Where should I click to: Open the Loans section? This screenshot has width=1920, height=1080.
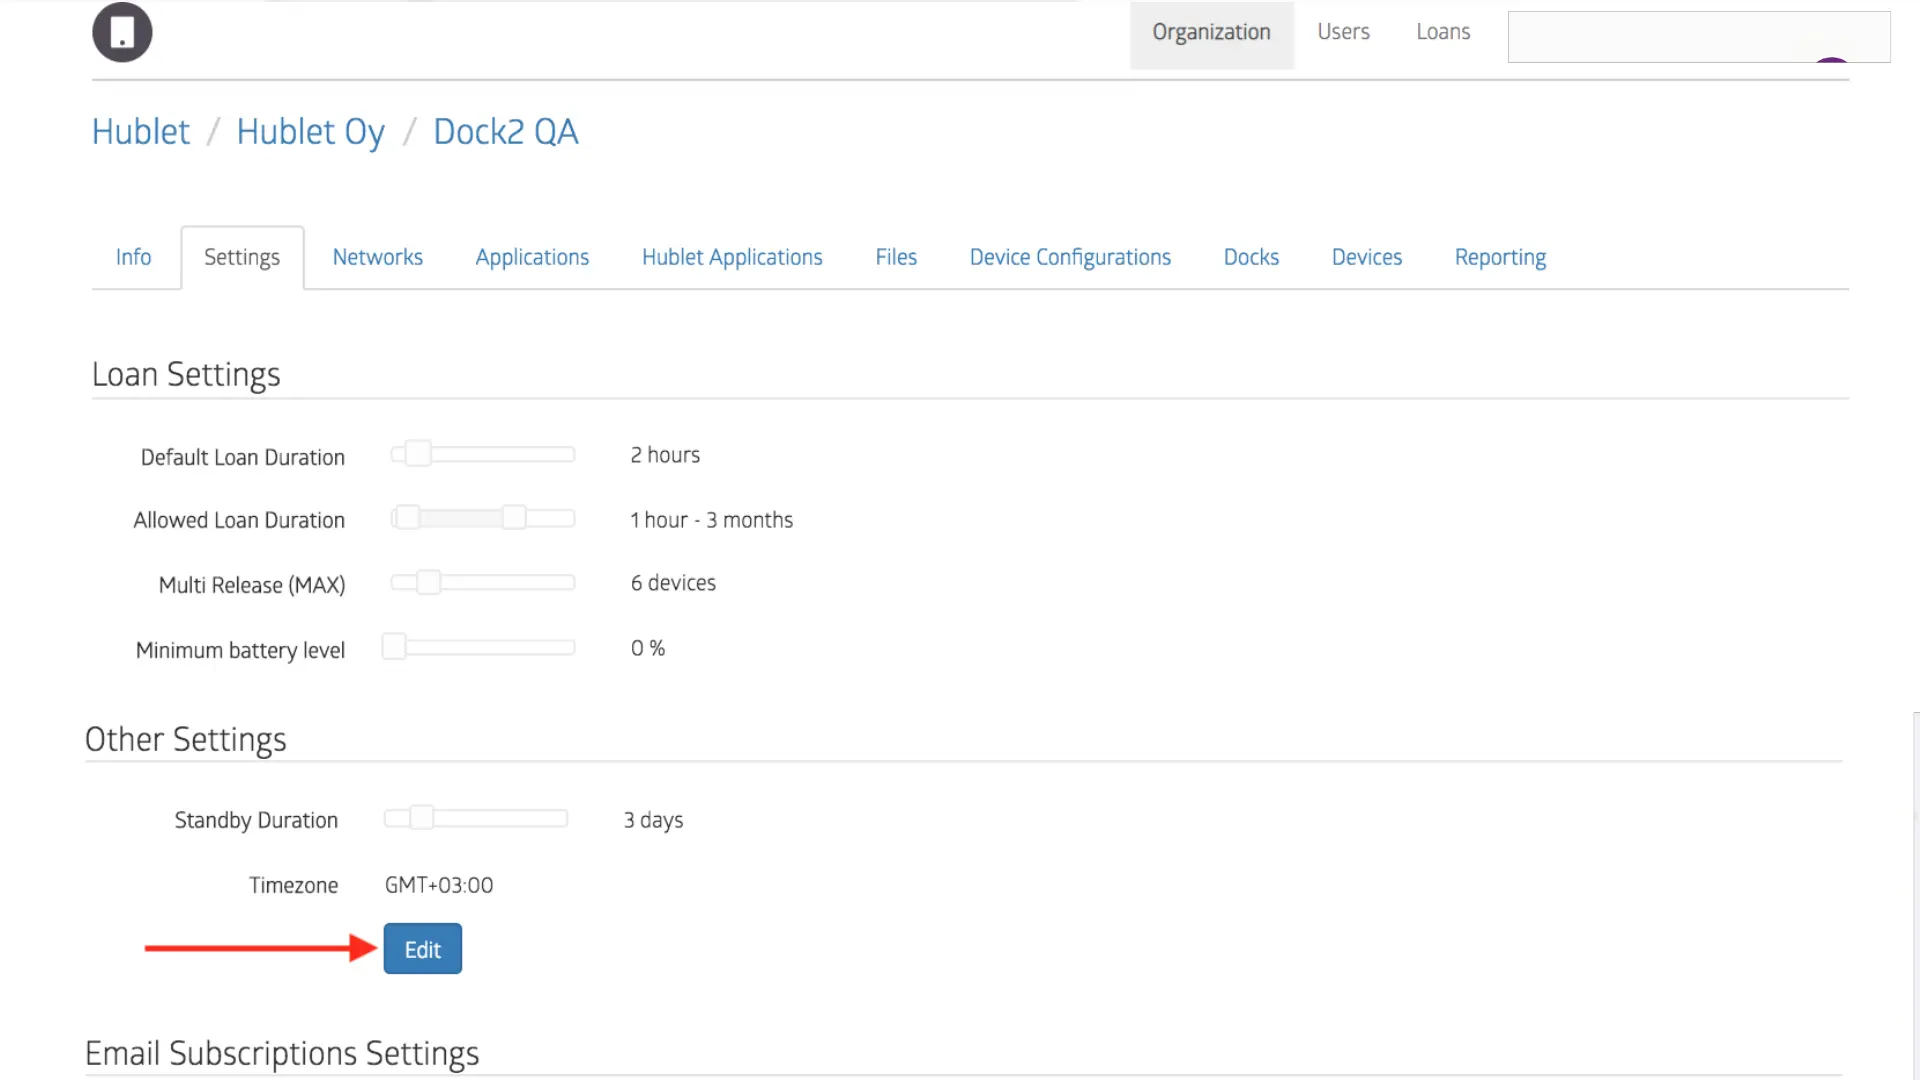click(1442, 33)
